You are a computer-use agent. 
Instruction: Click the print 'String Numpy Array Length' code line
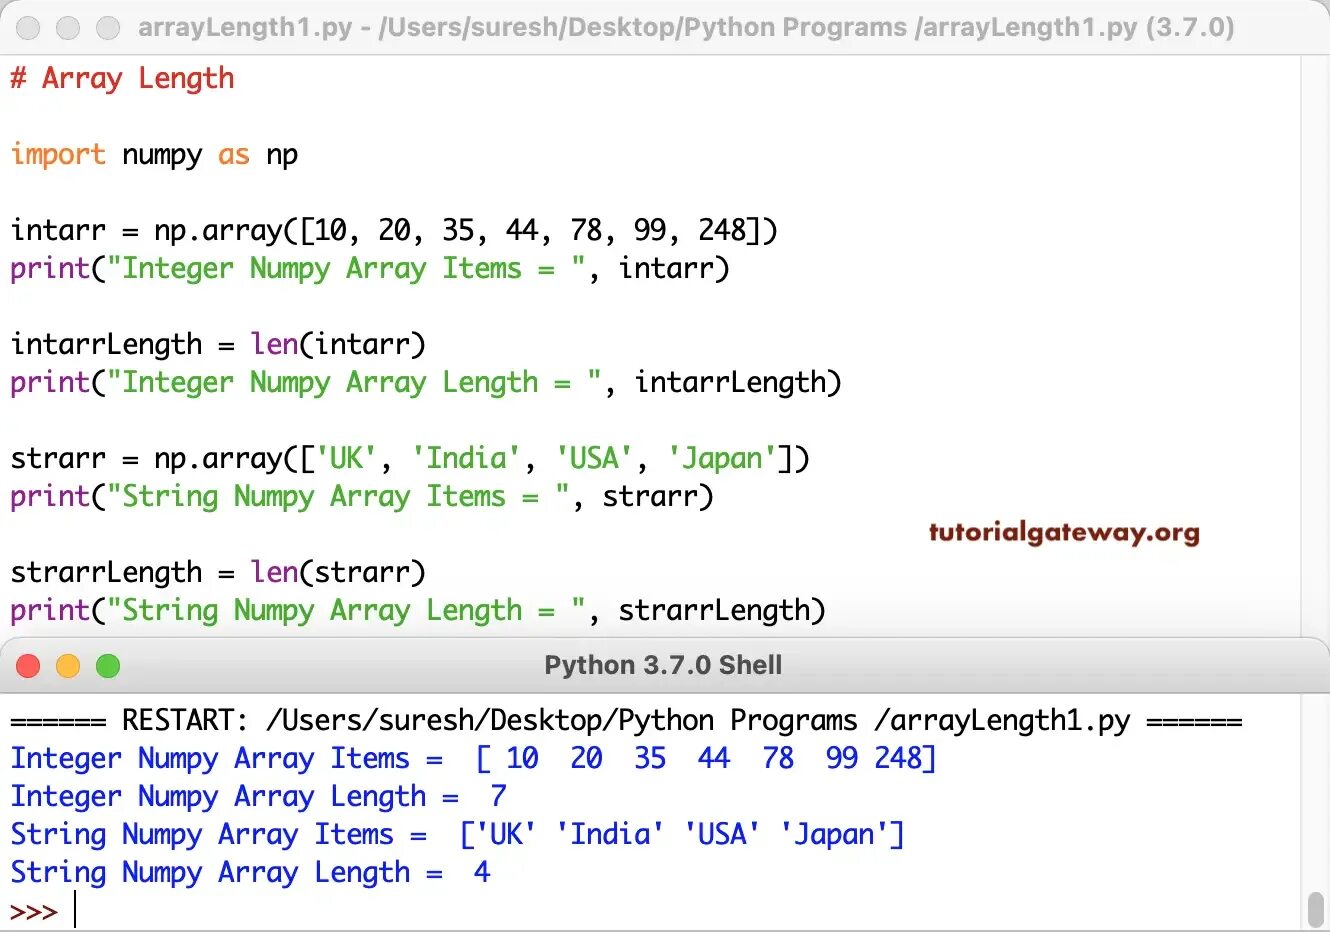click(418, 611)
